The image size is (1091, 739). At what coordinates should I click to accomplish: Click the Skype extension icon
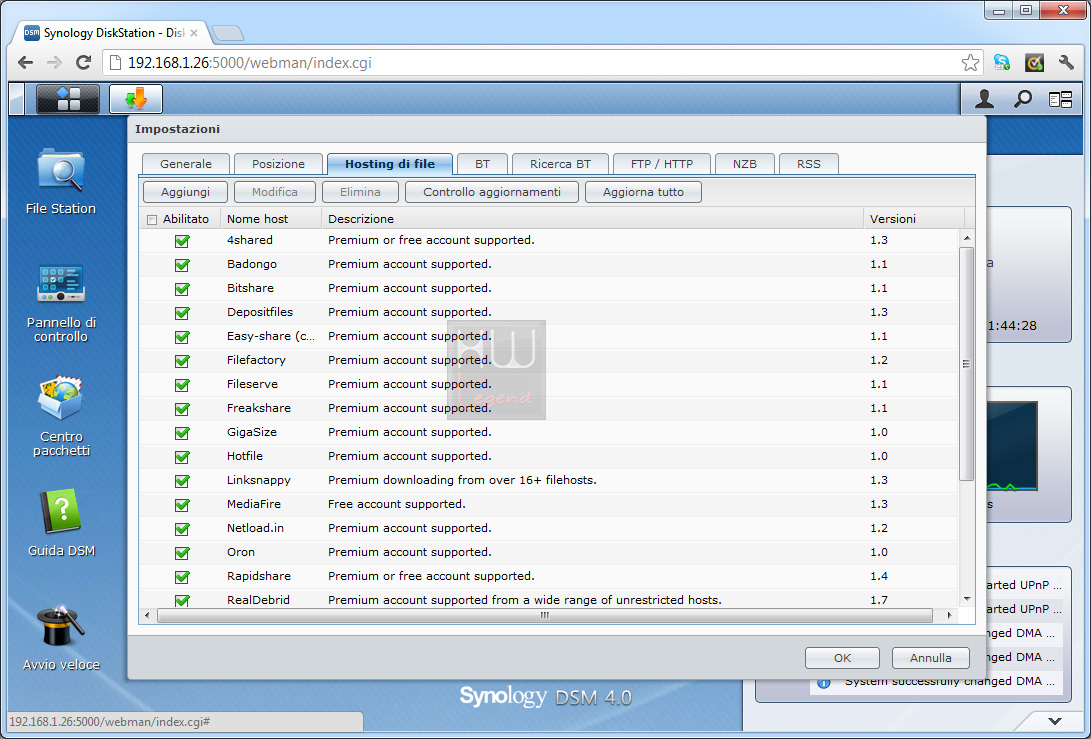click(x=1002, y=63)
